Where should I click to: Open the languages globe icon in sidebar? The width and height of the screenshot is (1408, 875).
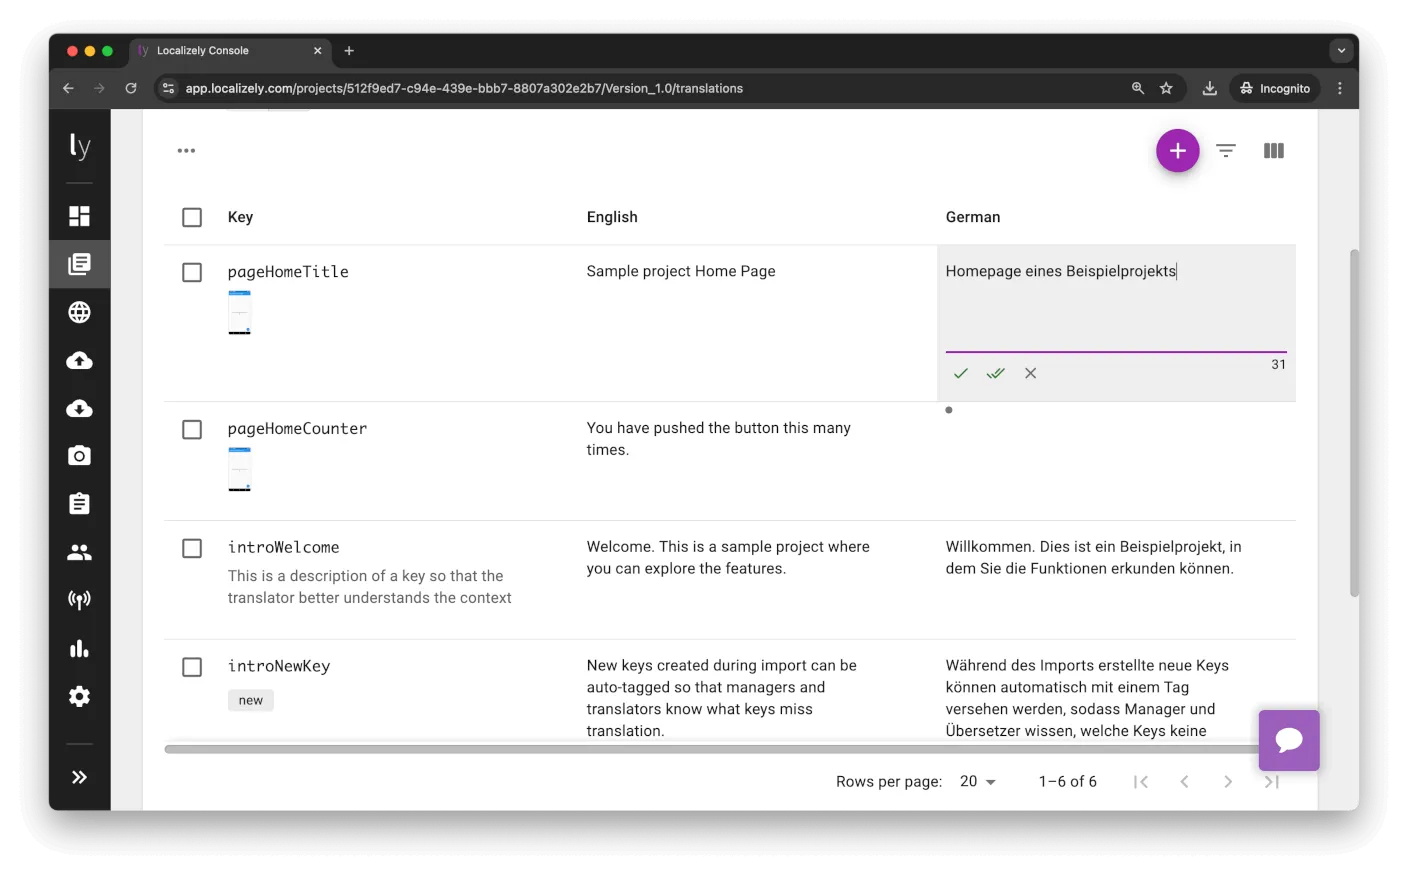79,312
